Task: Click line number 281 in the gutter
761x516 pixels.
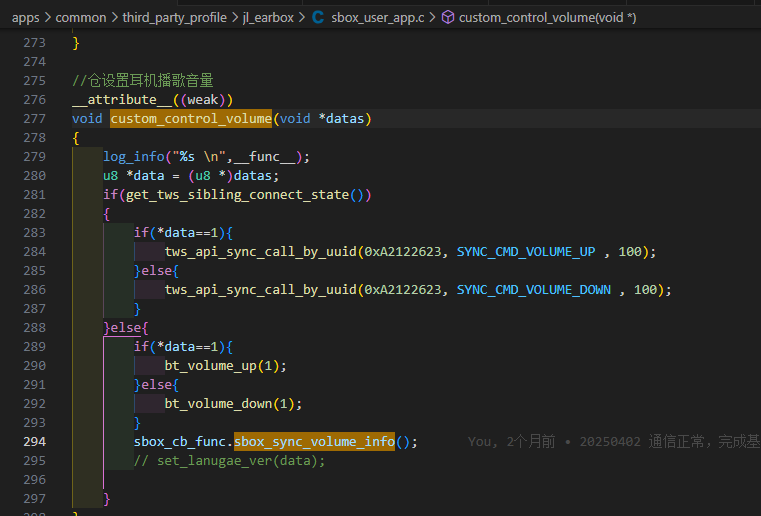Action: [x=34, y=195]
